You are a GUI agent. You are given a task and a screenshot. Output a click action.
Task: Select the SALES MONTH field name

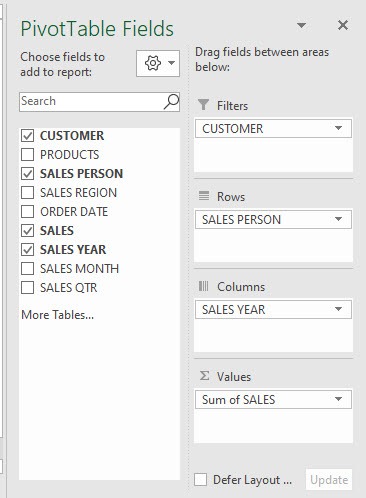79,269
